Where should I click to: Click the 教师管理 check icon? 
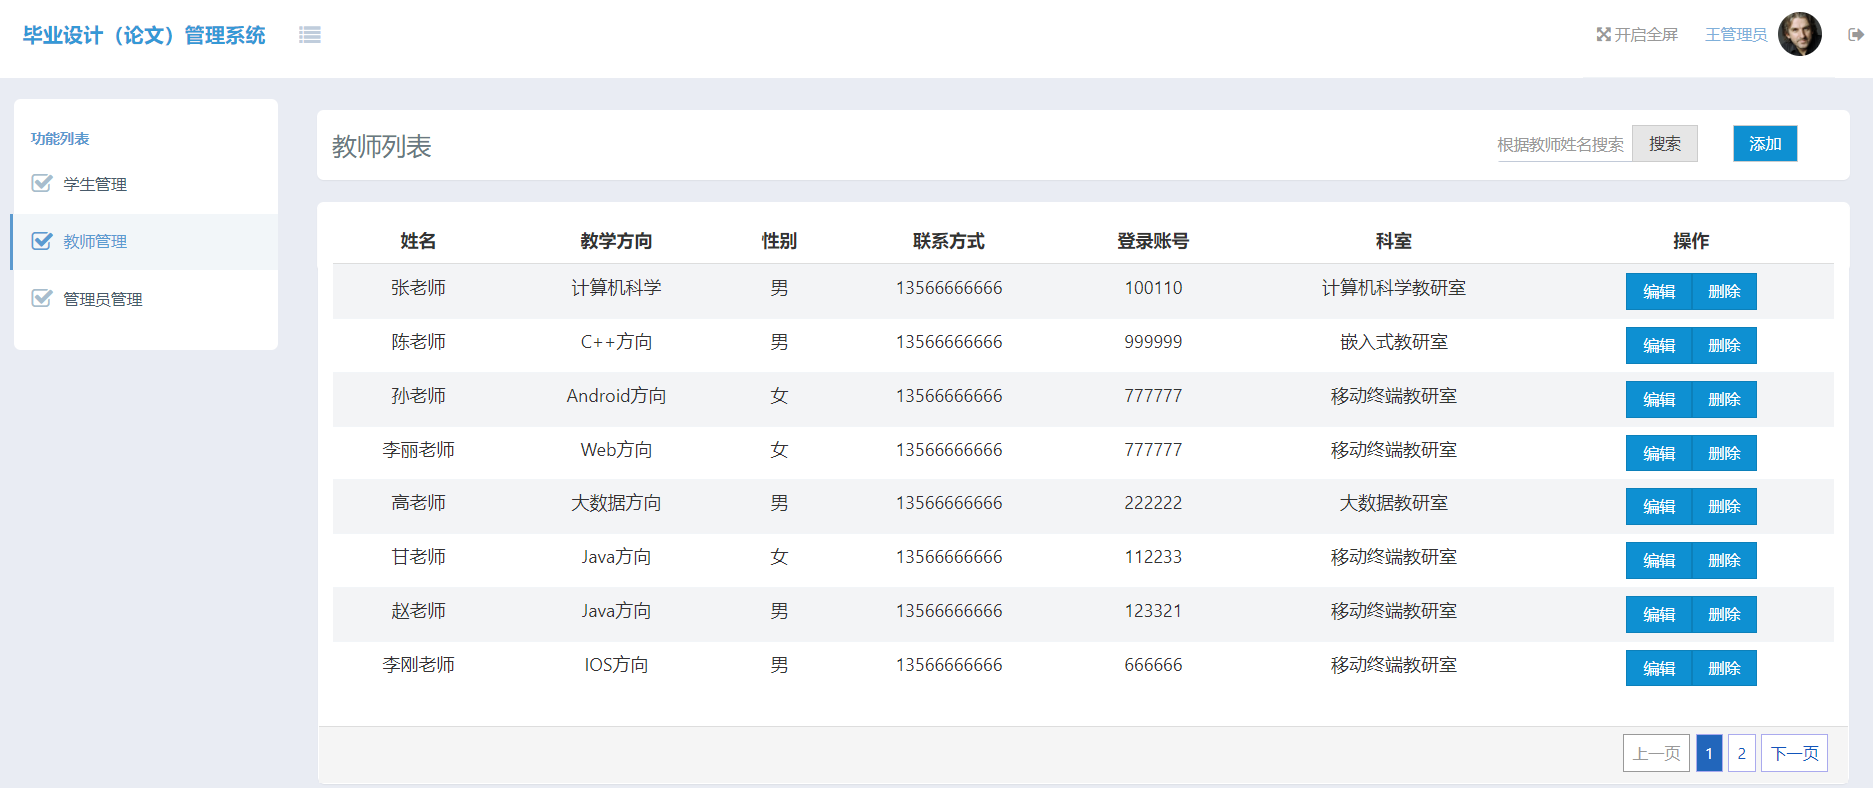tap(42, 241)
